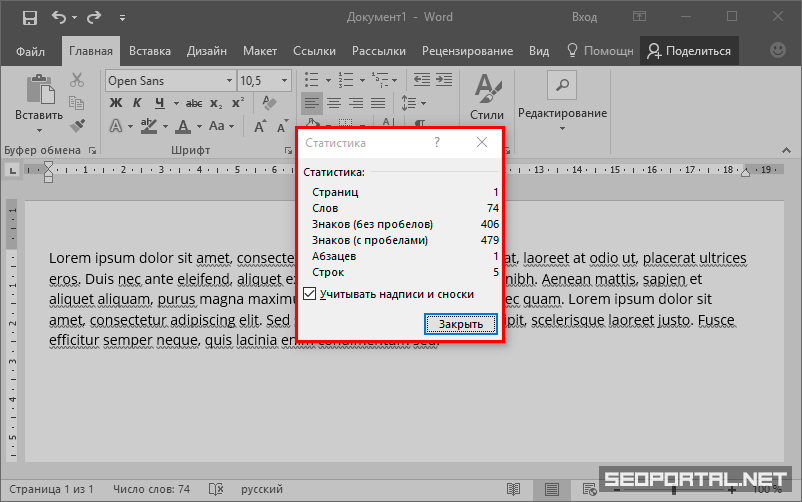The width and height of the screenshot is (802, 502).
Task: Toggle Print Layout view in status bar
Action: tap(551, 490)
